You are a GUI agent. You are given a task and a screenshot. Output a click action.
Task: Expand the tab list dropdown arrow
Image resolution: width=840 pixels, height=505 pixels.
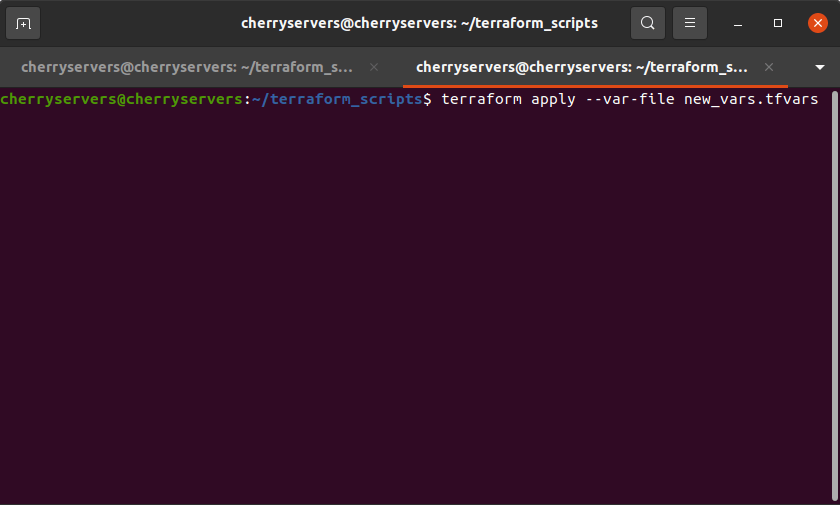point(819,67)
